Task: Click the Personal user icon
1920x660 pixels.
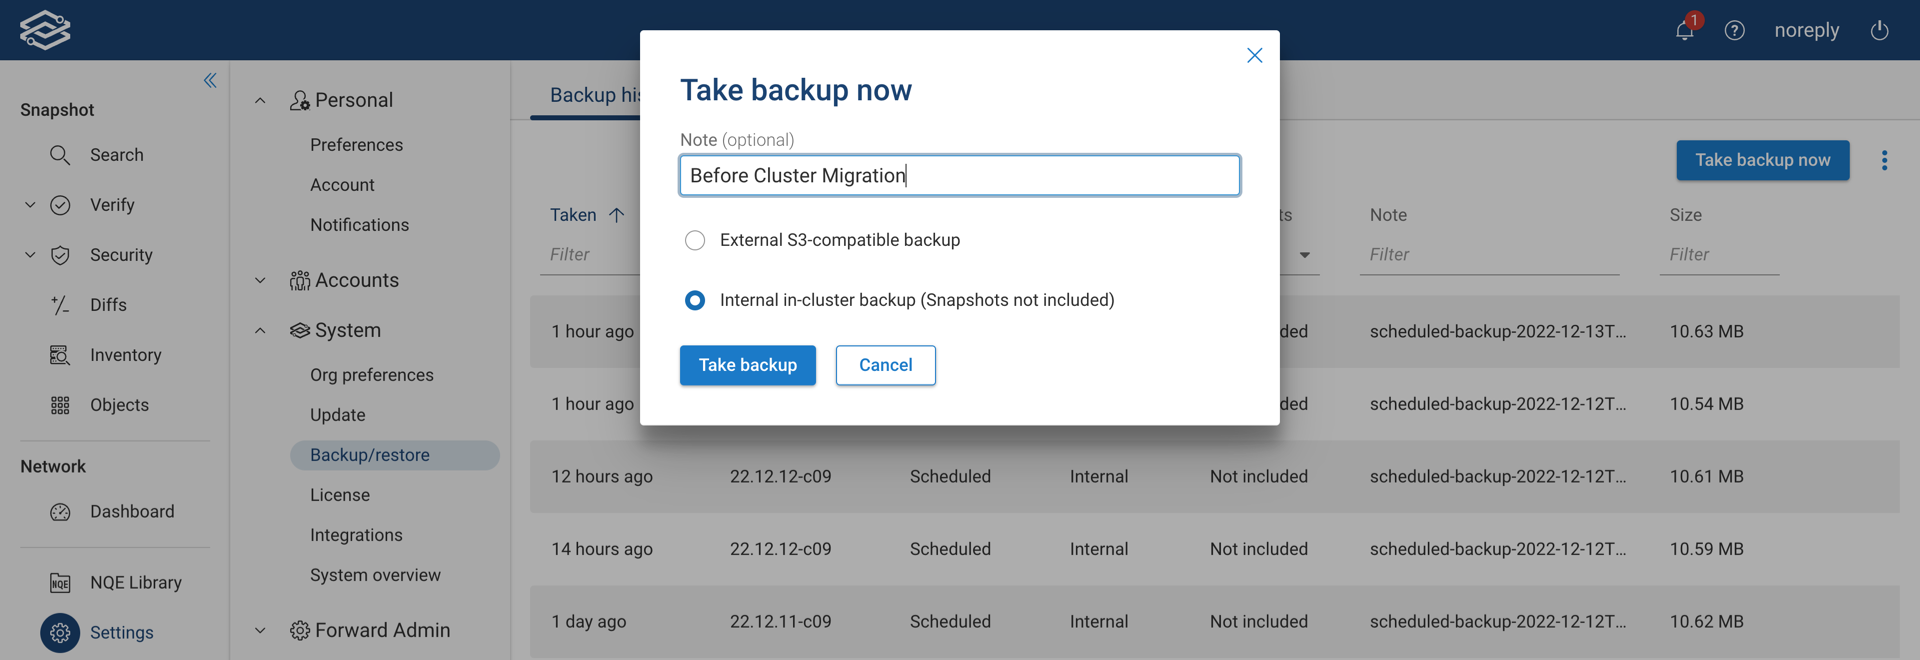Action: (x=299, y=100)
